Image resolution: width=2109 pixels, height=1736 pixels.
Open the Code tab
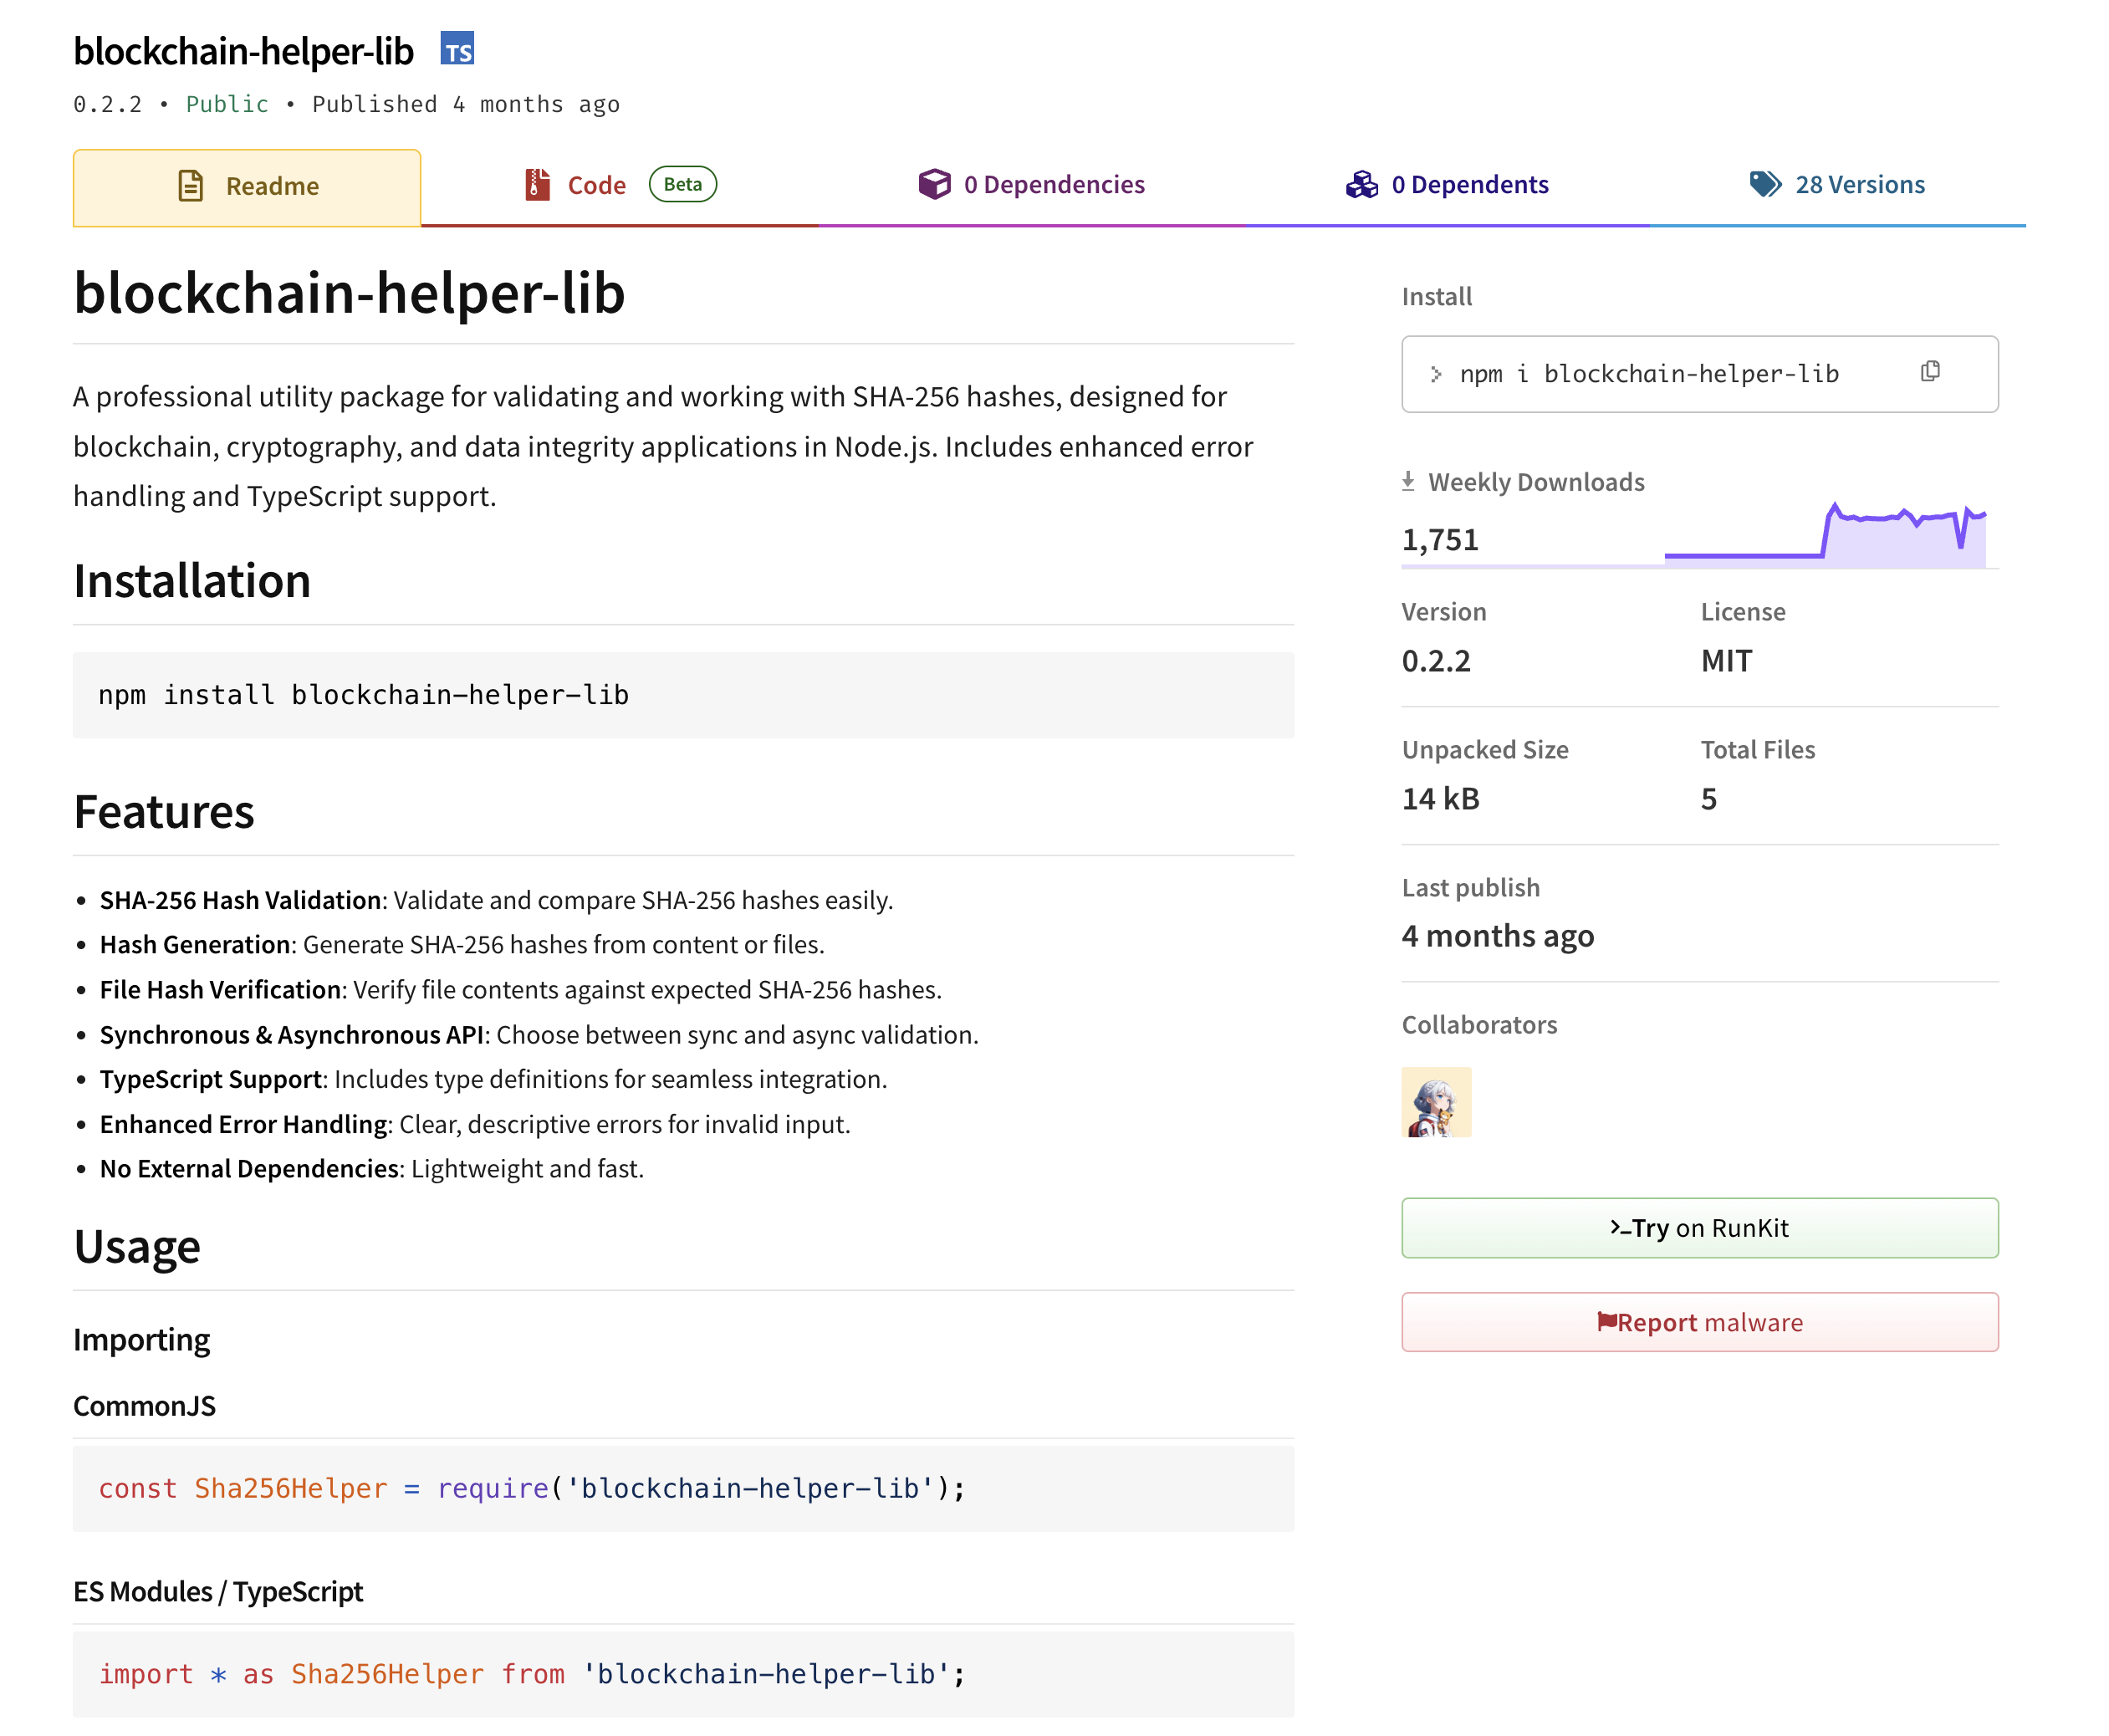point(597,186)
